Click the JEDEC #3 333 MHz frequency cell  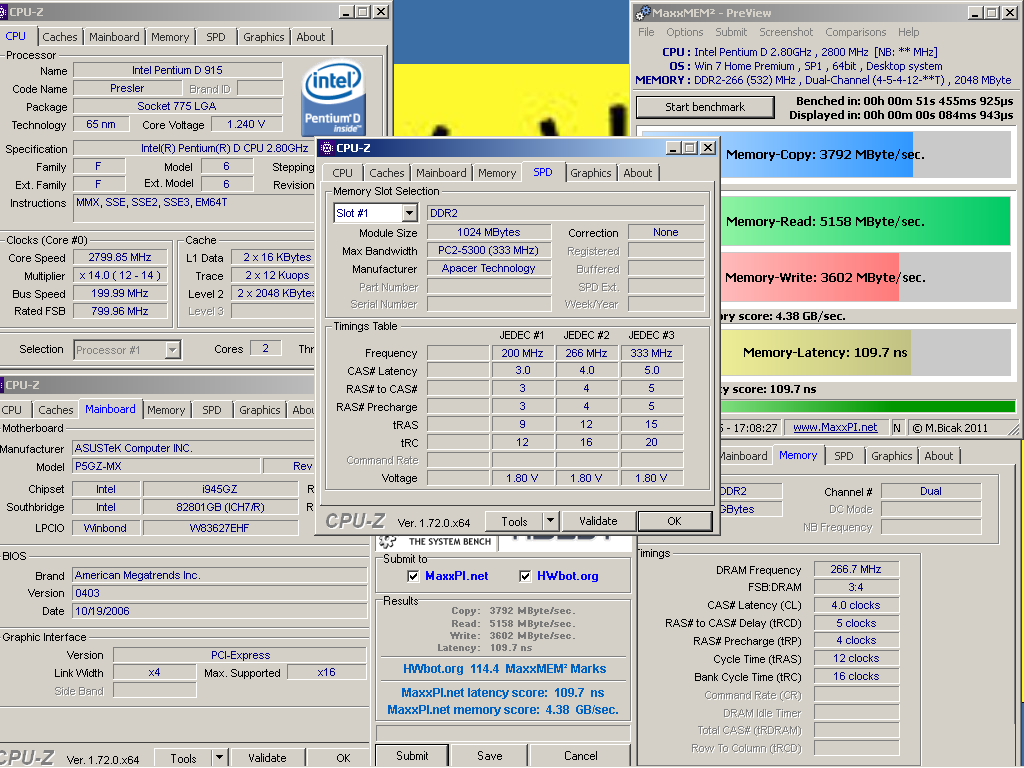coord(651,353)
